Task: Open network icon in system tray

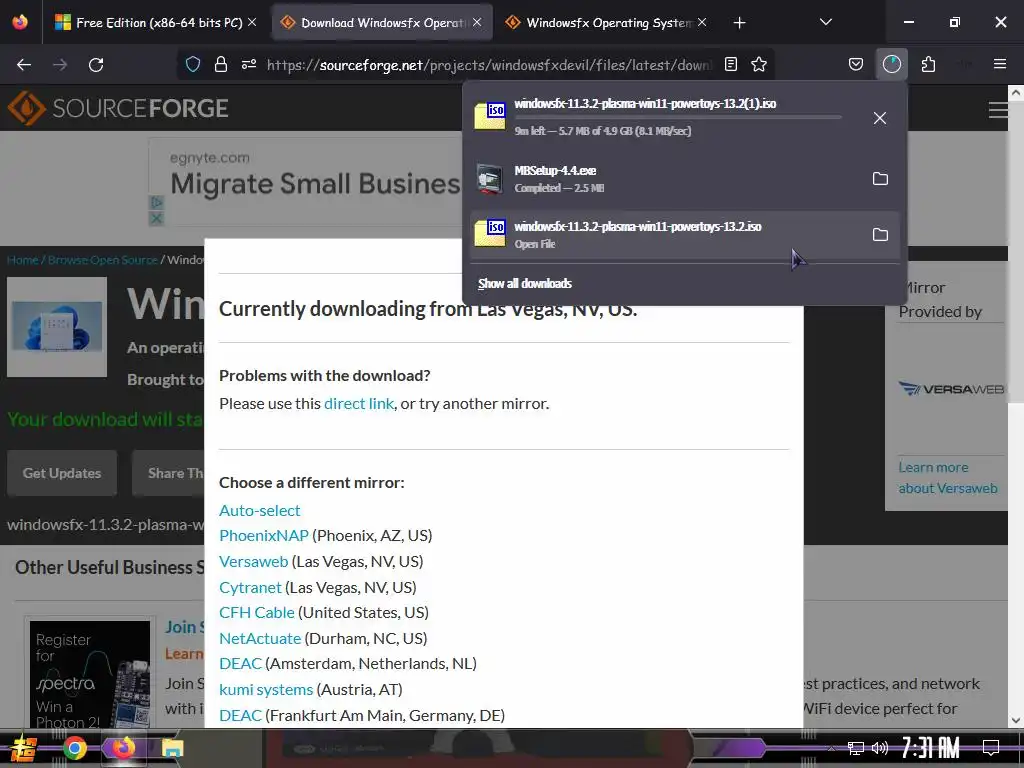Action: [856, 748]
